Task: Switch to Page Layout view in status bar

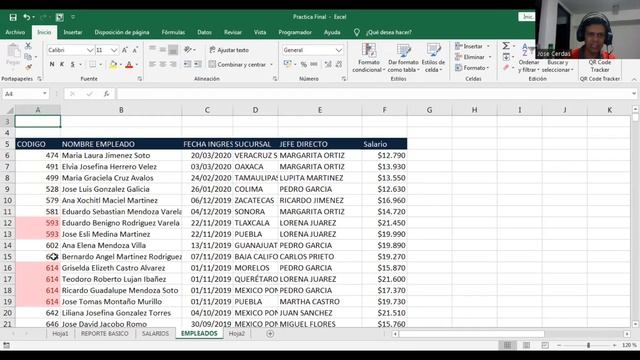Action: pyautogui.click(x=527, y=345)
